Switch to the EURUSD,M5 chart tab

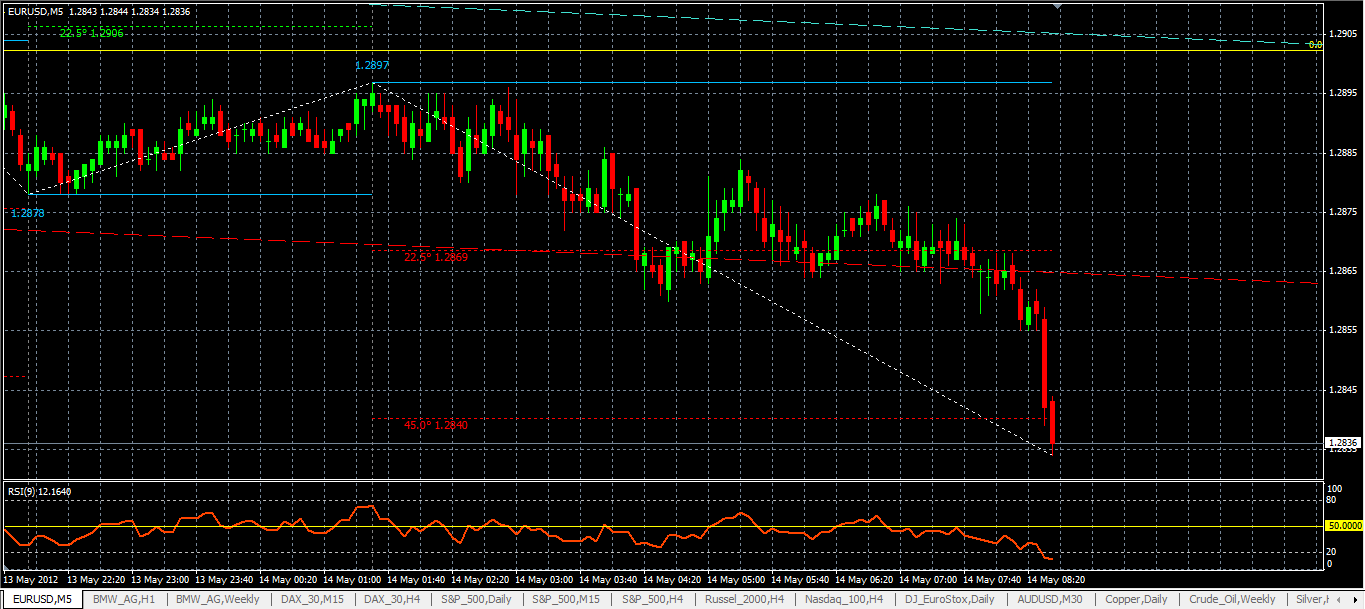[x=42, y=599]
